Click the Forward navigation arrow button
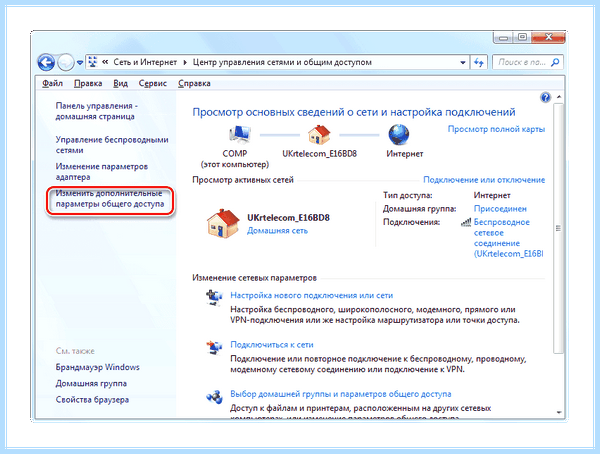Viewport: 600px width, 454px height. [x=66, y=62]
